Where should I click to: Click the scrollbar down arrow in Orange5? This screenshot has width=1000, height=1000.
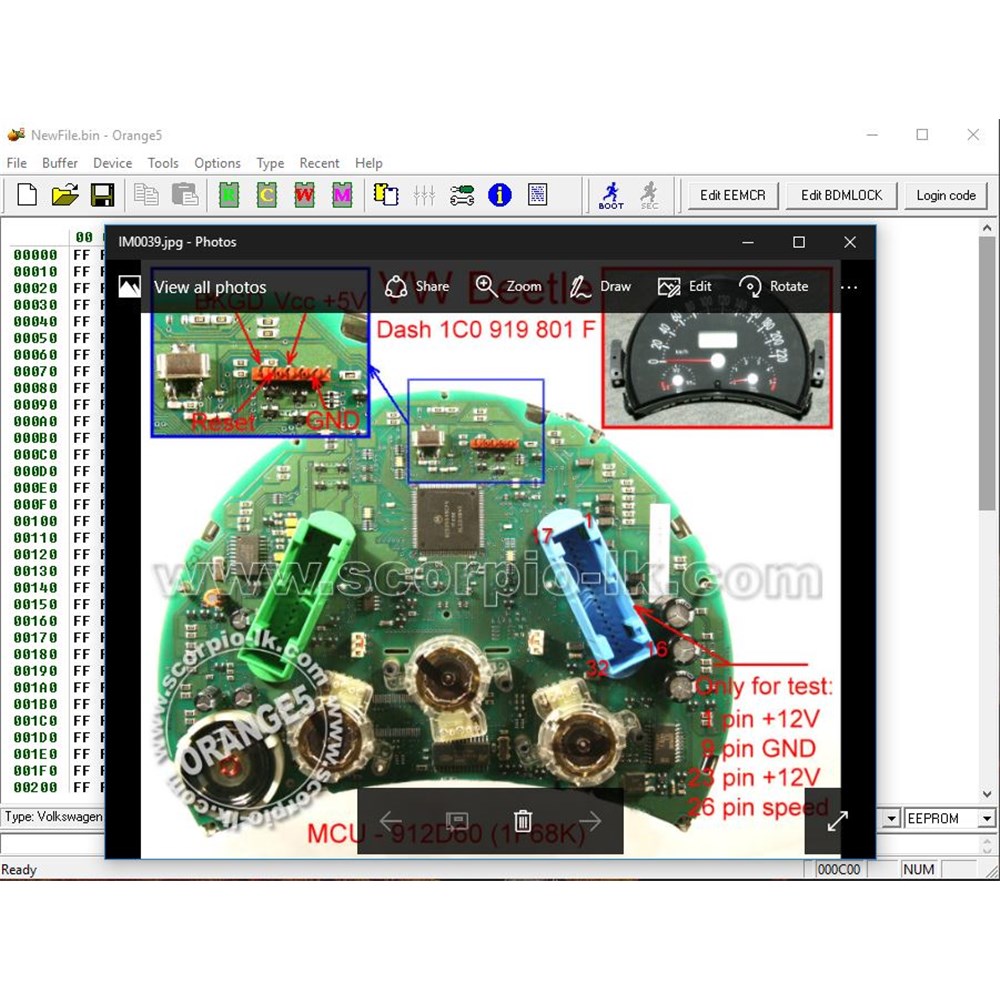pyautogui.click(x=987, y=794)
